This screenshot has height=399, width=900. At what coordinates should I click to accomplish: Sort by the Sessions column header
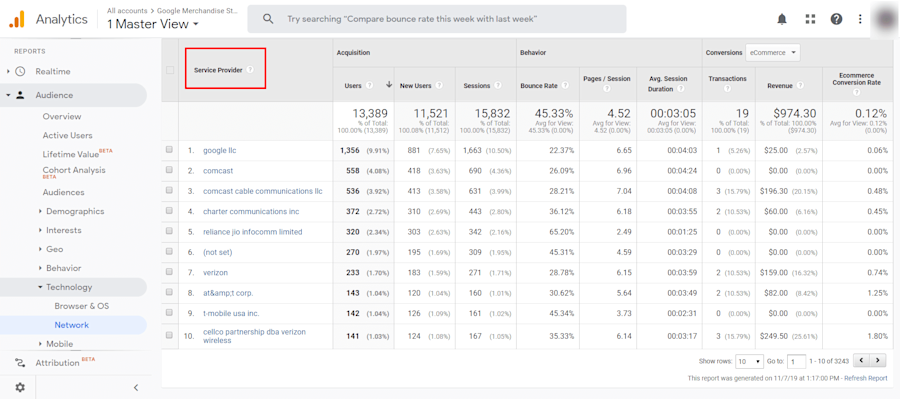pos(476,86)
